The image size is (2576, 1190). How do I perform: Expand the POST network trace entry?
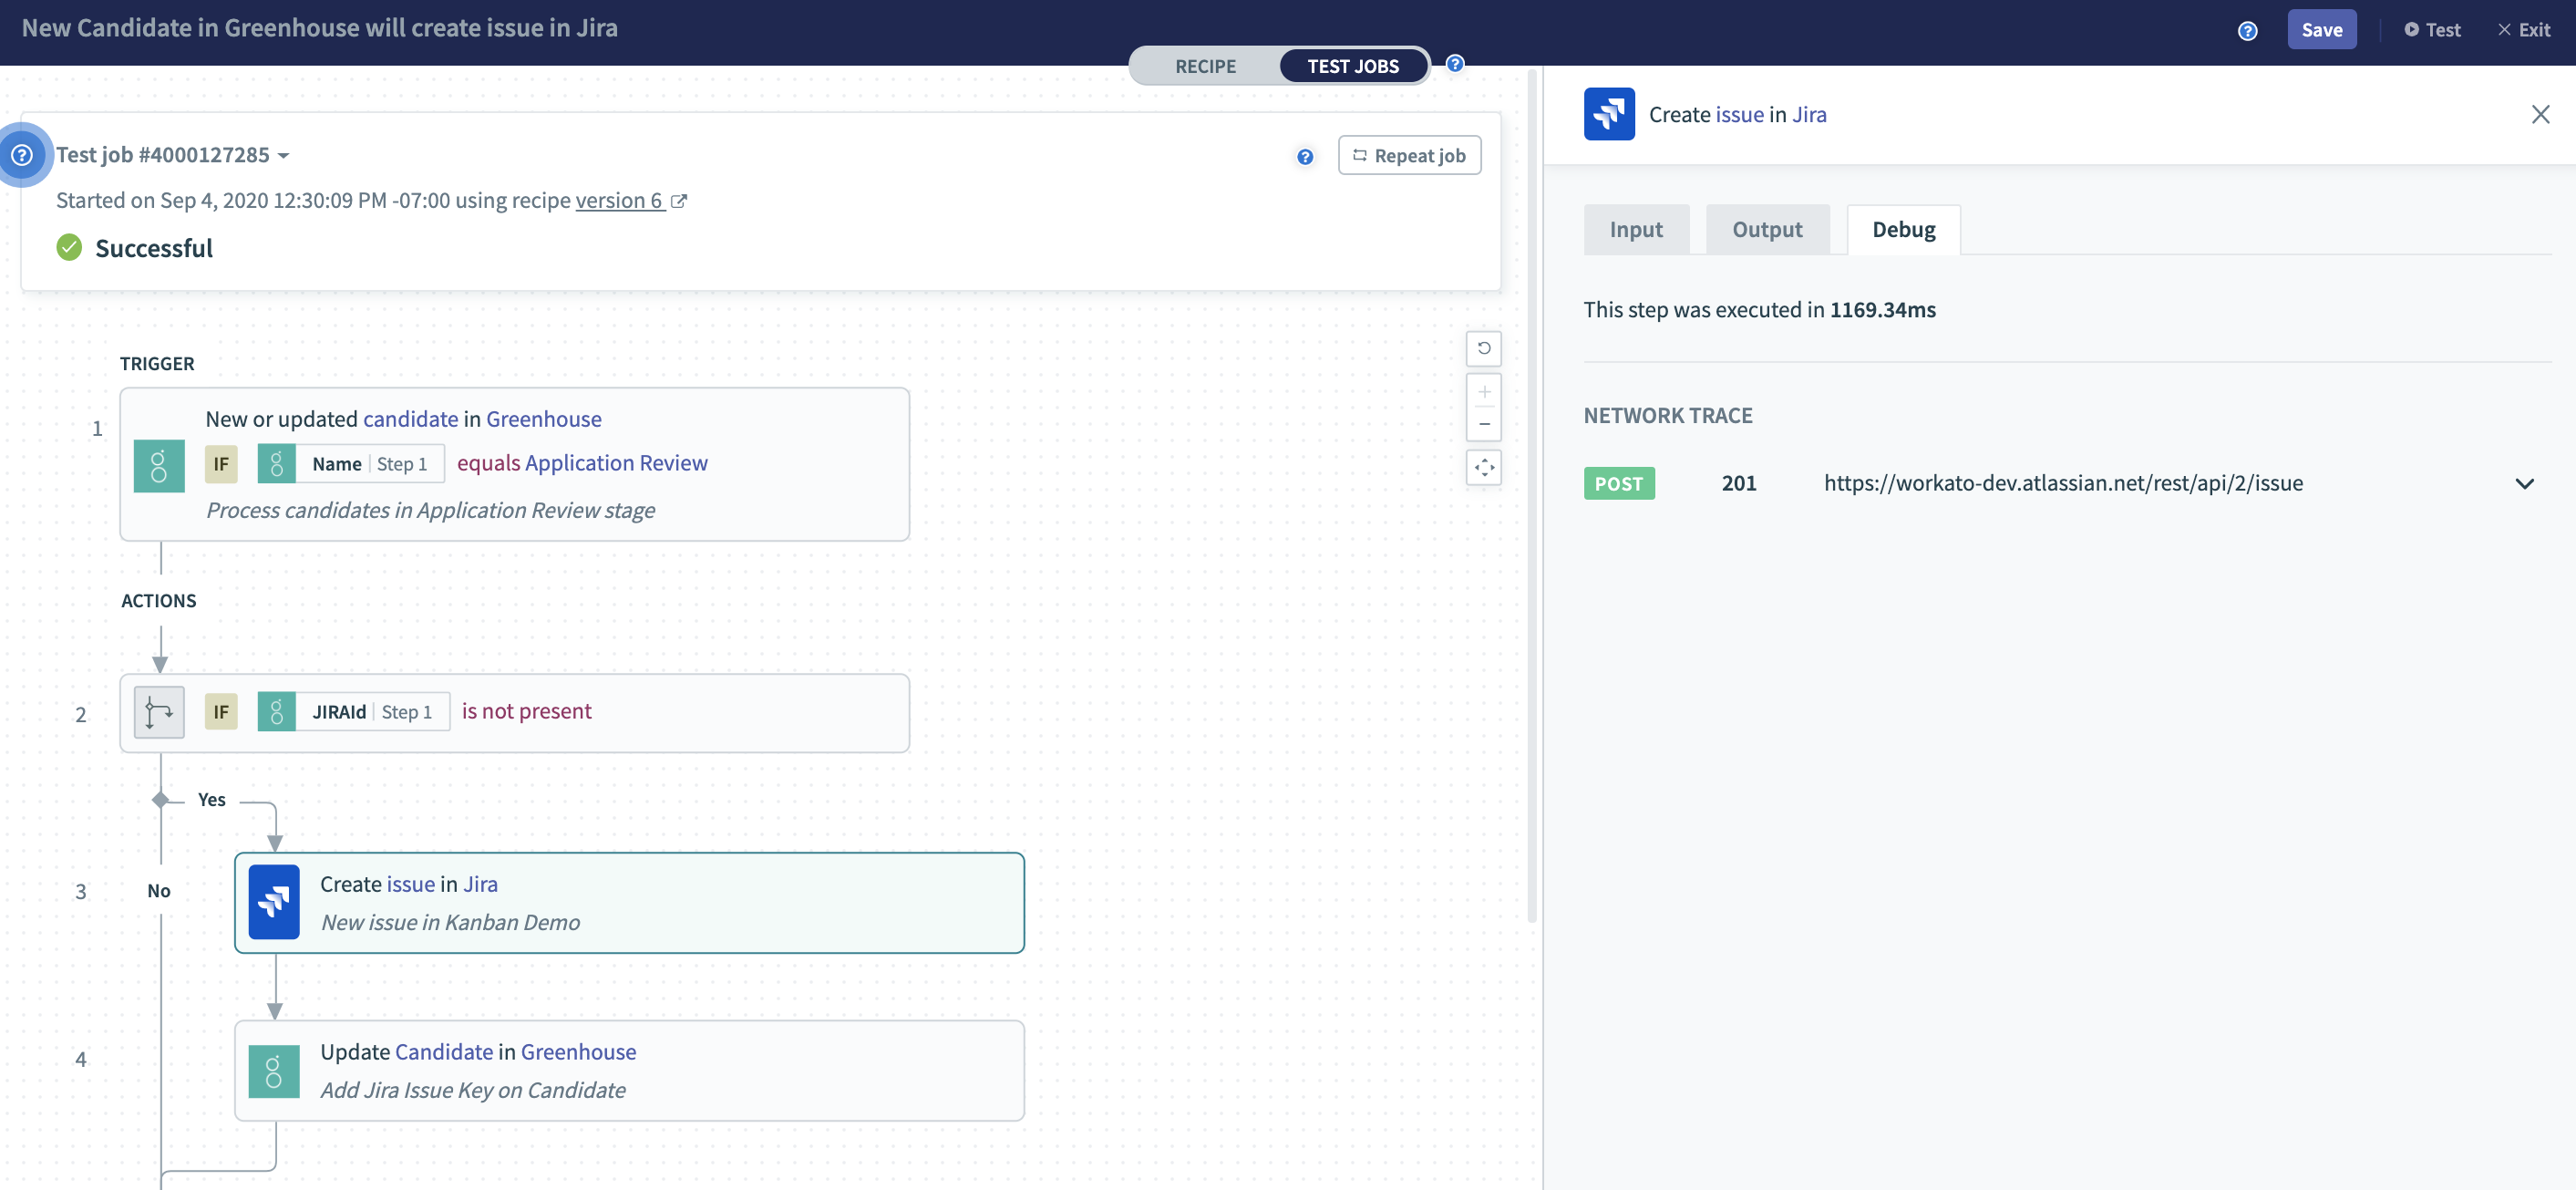point(2526,483)
